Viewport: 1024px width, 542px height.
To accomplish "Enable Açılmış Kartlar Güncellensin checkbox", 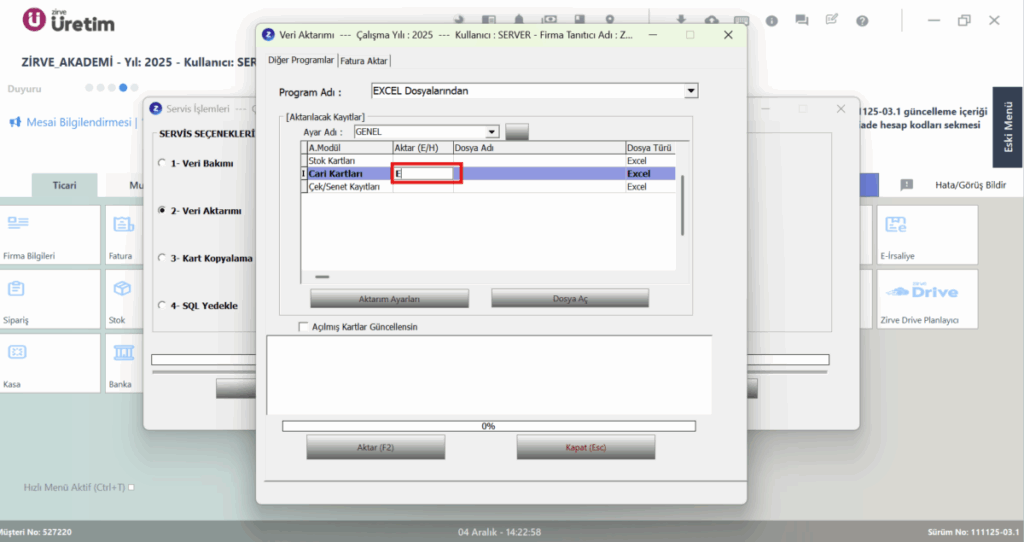I will (303, 327).
